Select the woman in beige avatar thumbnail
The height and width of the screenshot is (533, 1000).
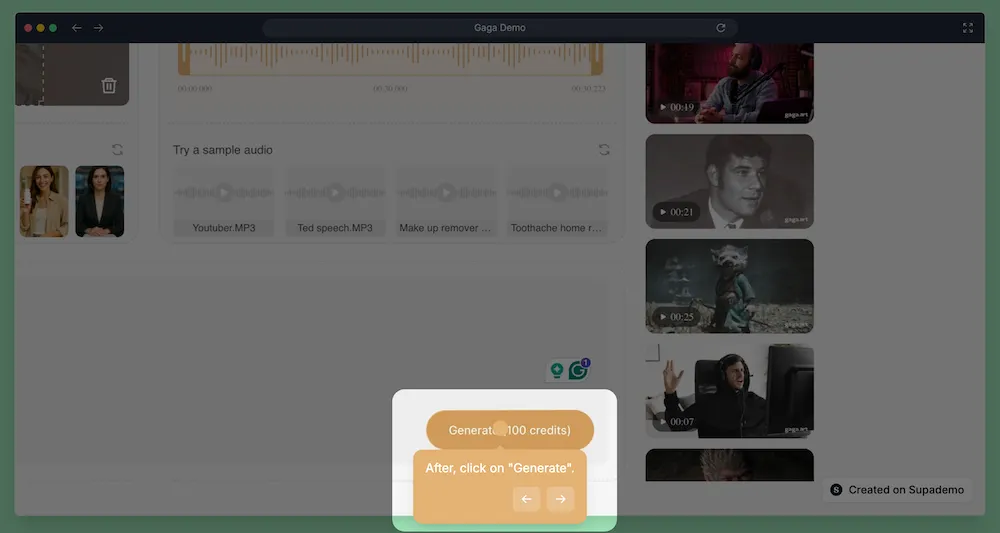44,201
